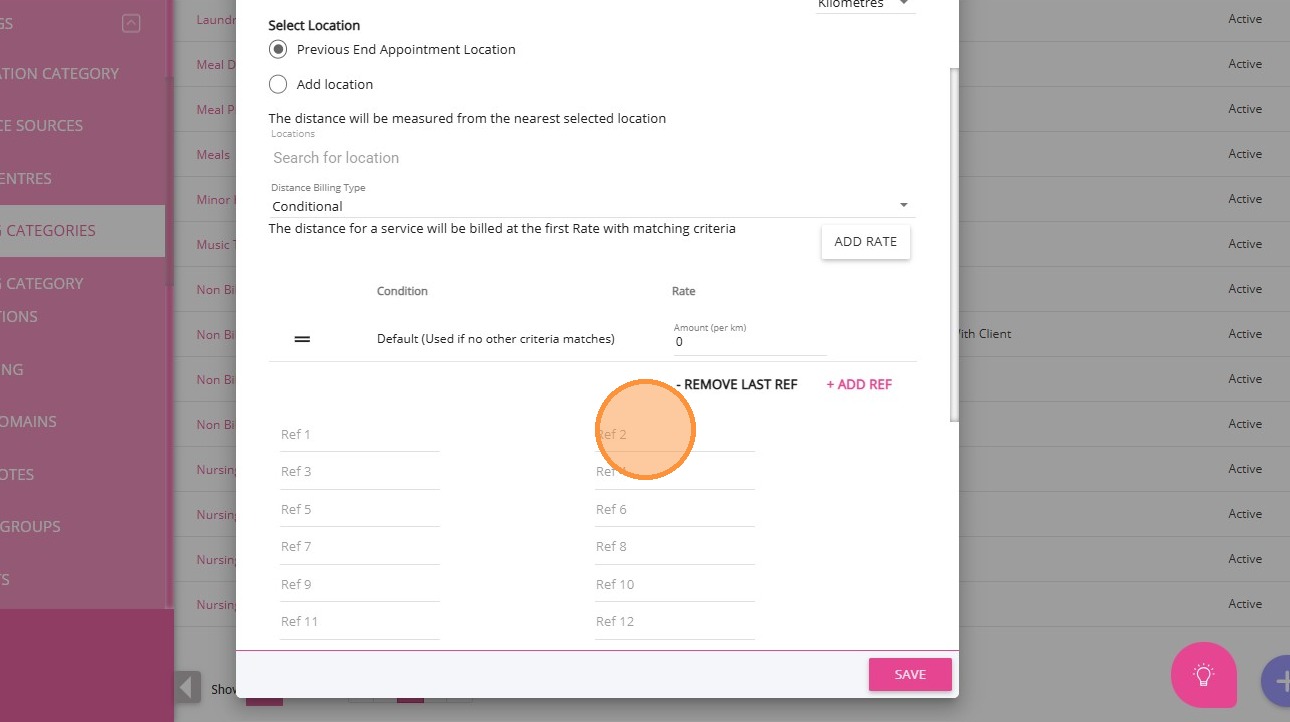Collapse the sidebar section with chevron-up icon
Image resolution: width=1290 pixels, height=722 pixels.
click(131, 23)
